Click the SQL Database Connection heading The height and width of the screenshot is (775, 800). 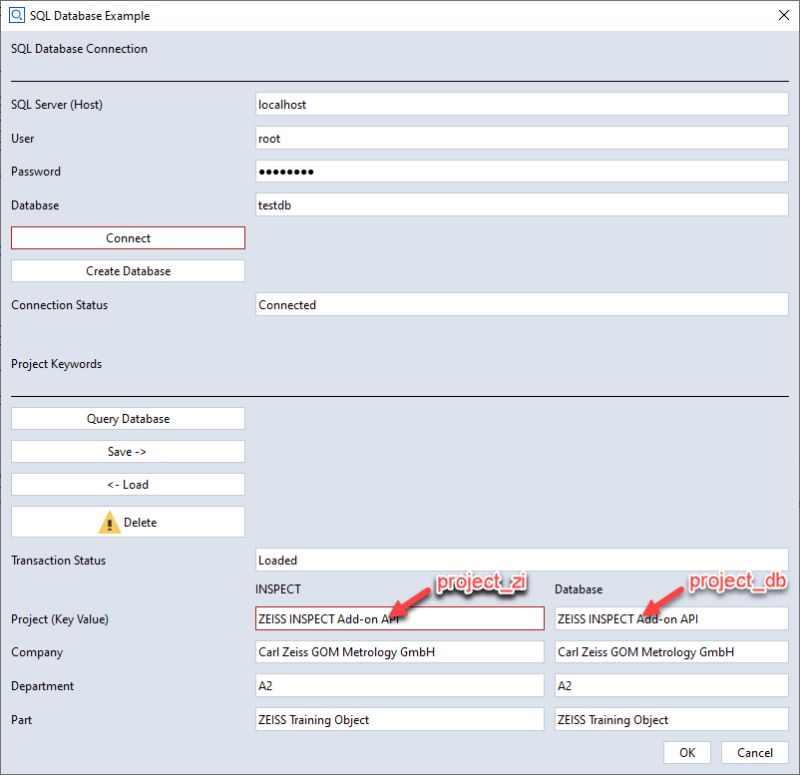79,49
